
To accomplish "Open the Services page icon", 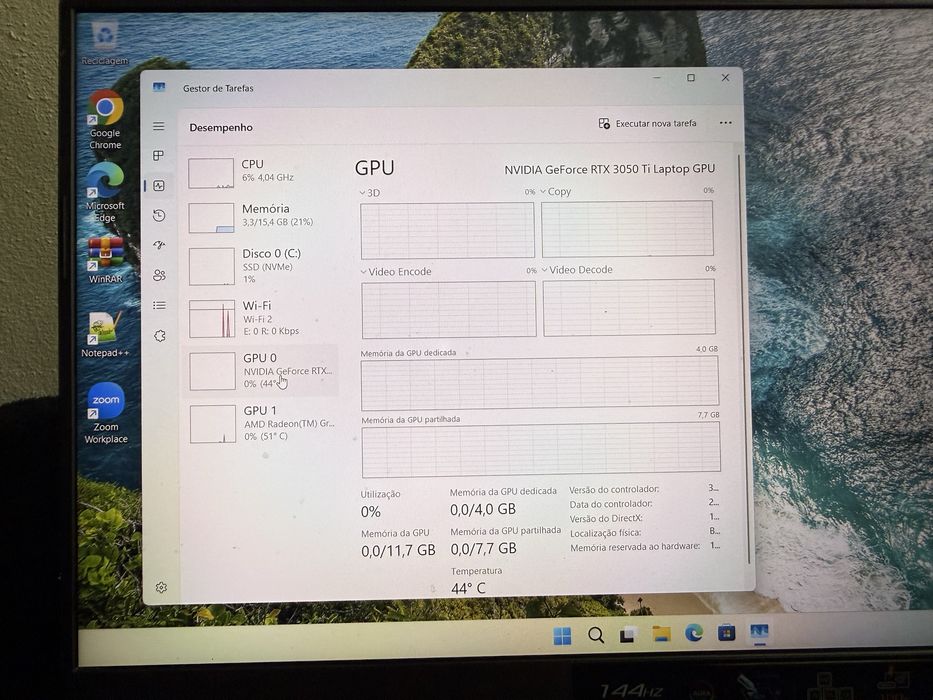I will coord(159,336).
